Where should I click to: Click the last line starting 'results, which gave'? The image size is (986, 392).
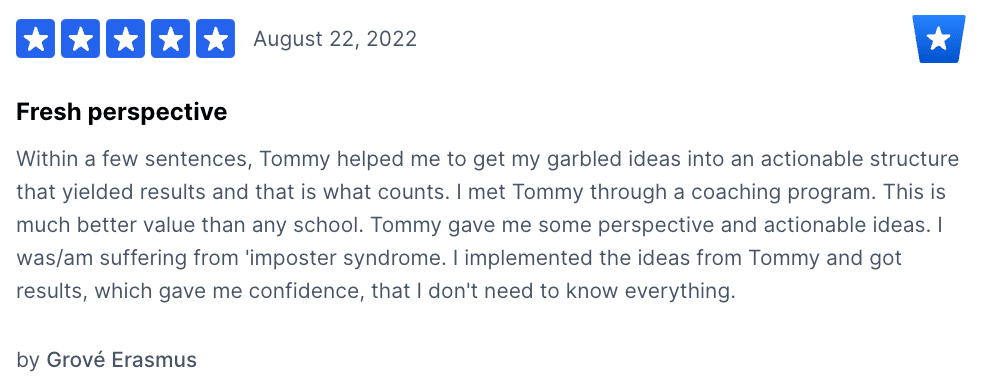[375, 292]
